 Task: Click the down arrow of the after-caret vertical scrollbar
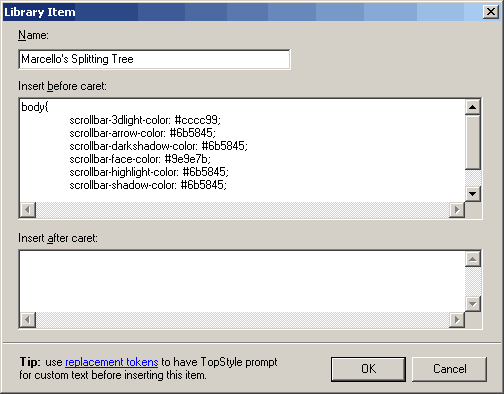[472, 304]
